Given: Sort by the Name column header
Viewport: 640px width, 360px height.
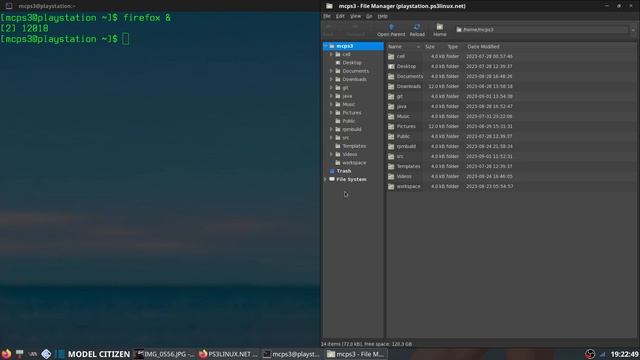Looking at the screenshot, I should [404, 47].
